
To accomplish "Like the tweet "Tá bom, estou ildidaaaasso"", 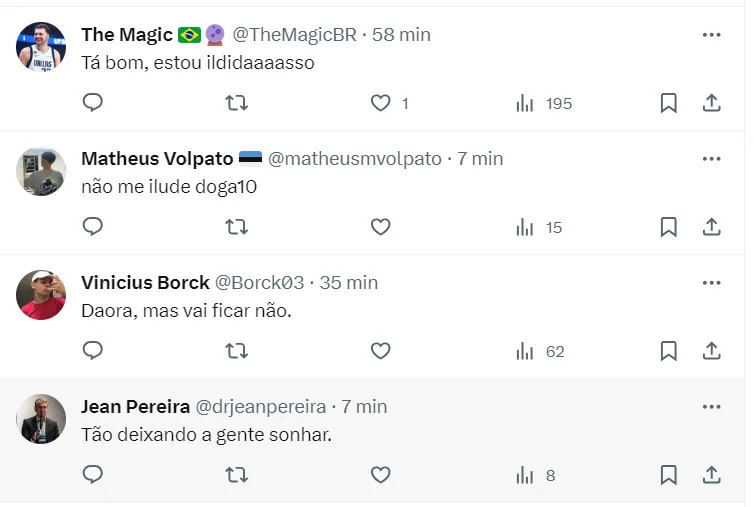I will pyautogui.click(x=380, y=103).
